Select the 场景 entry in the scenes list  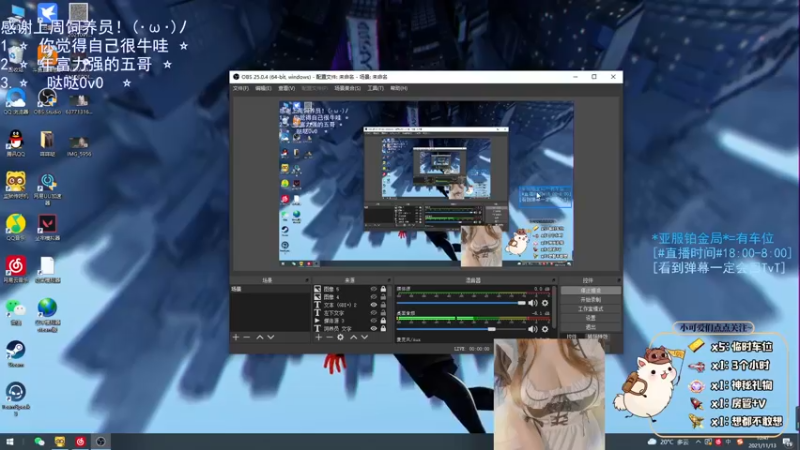click(270, 289)
